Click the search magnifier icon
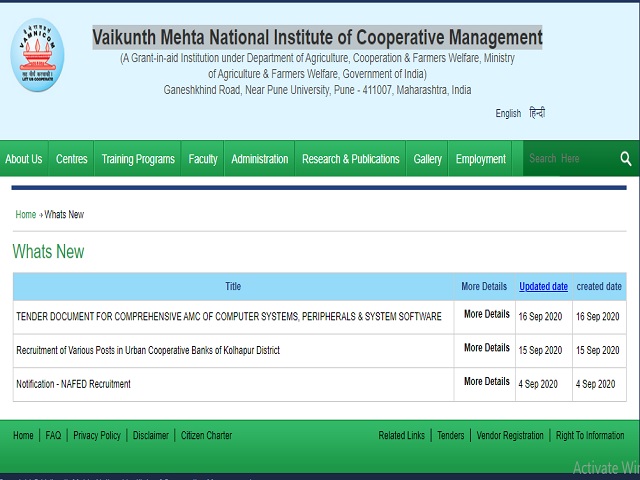640x480 pixels. click(626, 159)
